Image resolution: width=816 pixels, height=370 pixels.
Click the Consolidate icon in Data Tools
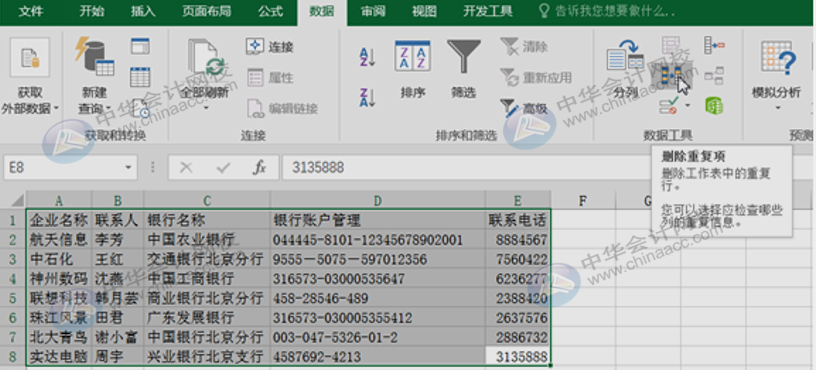tap(714, 45)
